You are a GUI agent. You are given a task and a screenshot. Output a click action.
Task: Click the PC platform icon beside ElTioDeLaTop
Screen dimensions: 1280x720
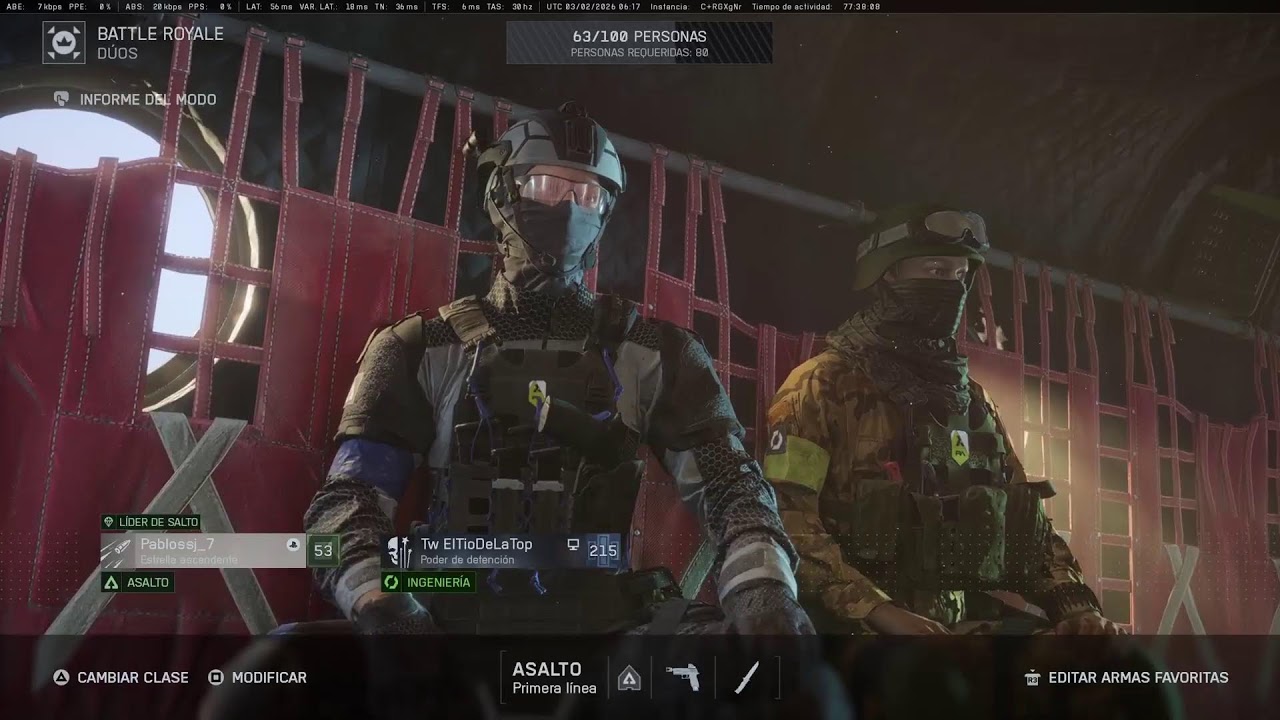573,545
